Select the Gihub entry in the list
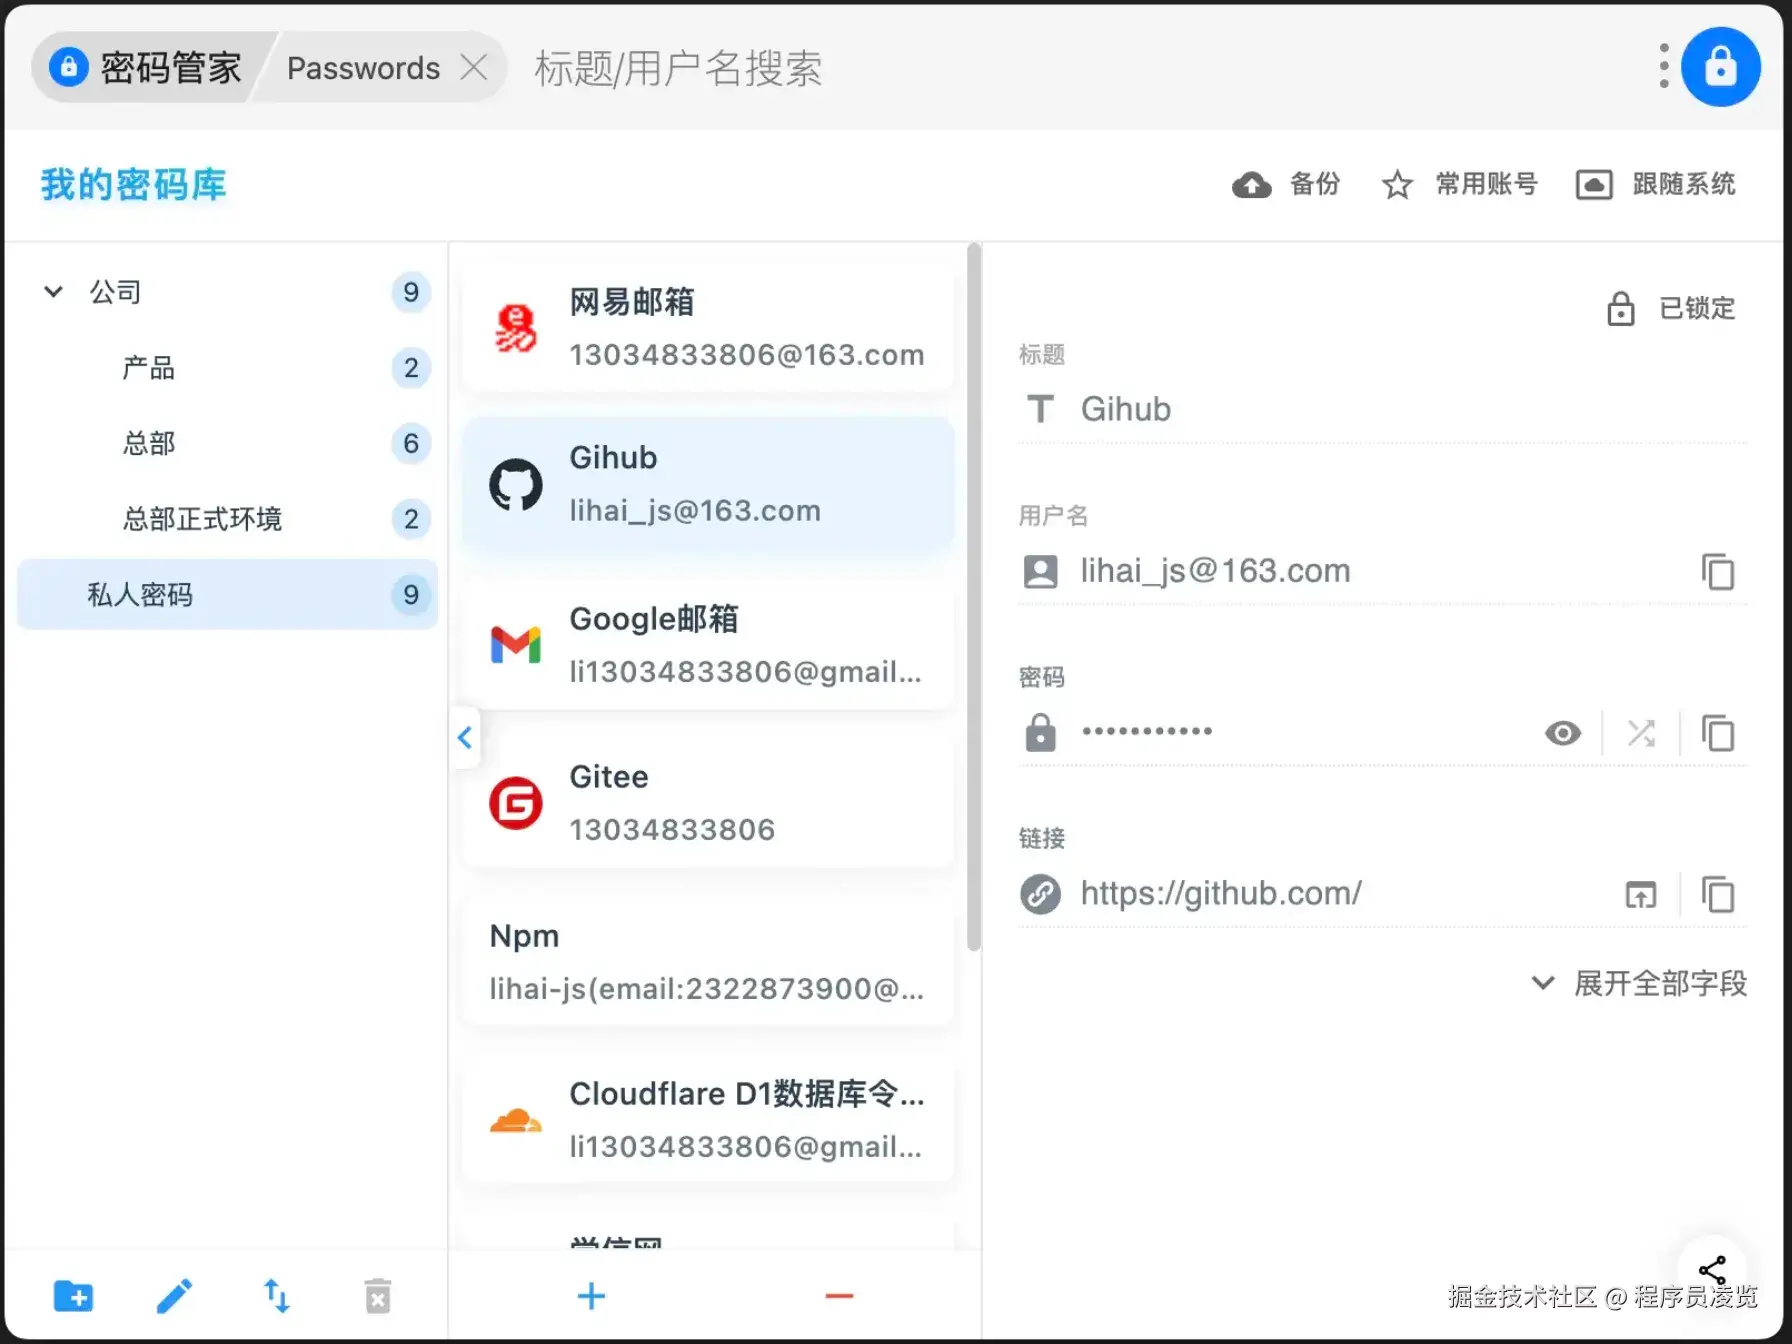This screenshot has width=1792, height=1344. click(708, 484)
